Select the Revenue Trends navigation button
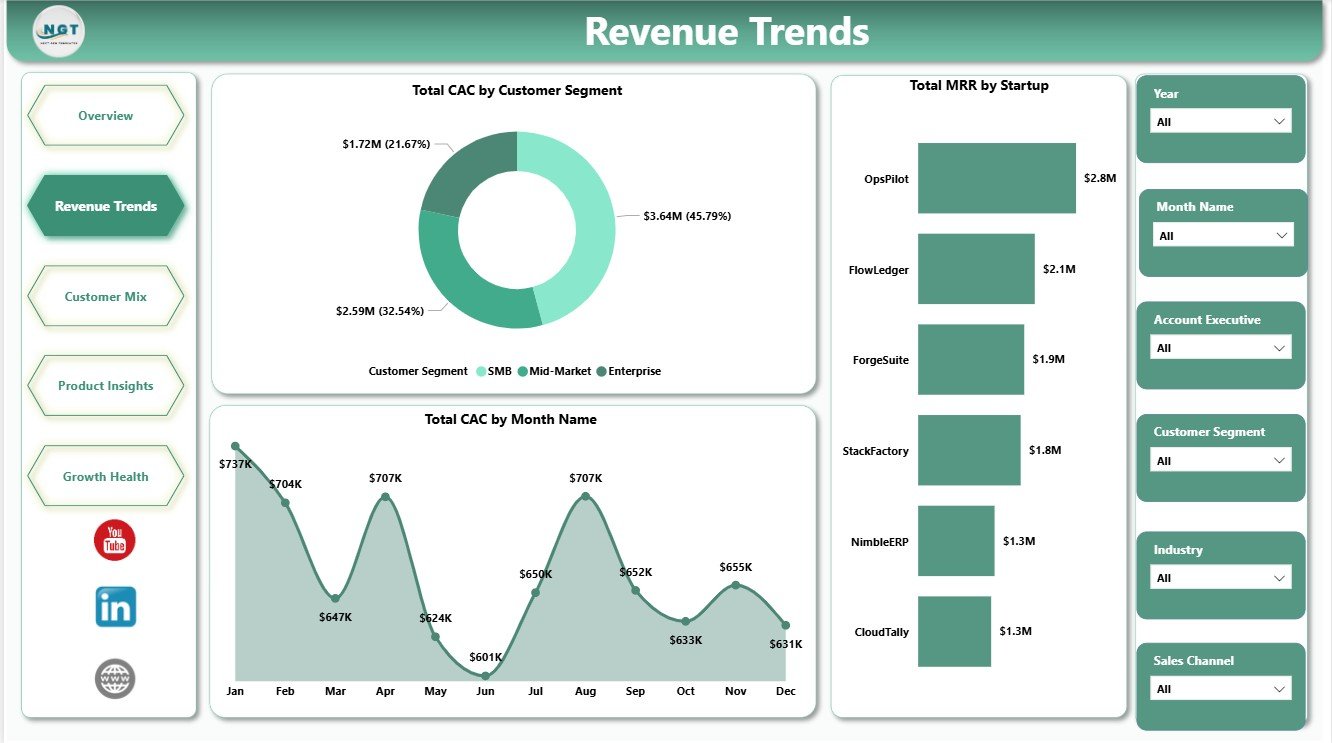1332x743 pixels. [106, 206]
